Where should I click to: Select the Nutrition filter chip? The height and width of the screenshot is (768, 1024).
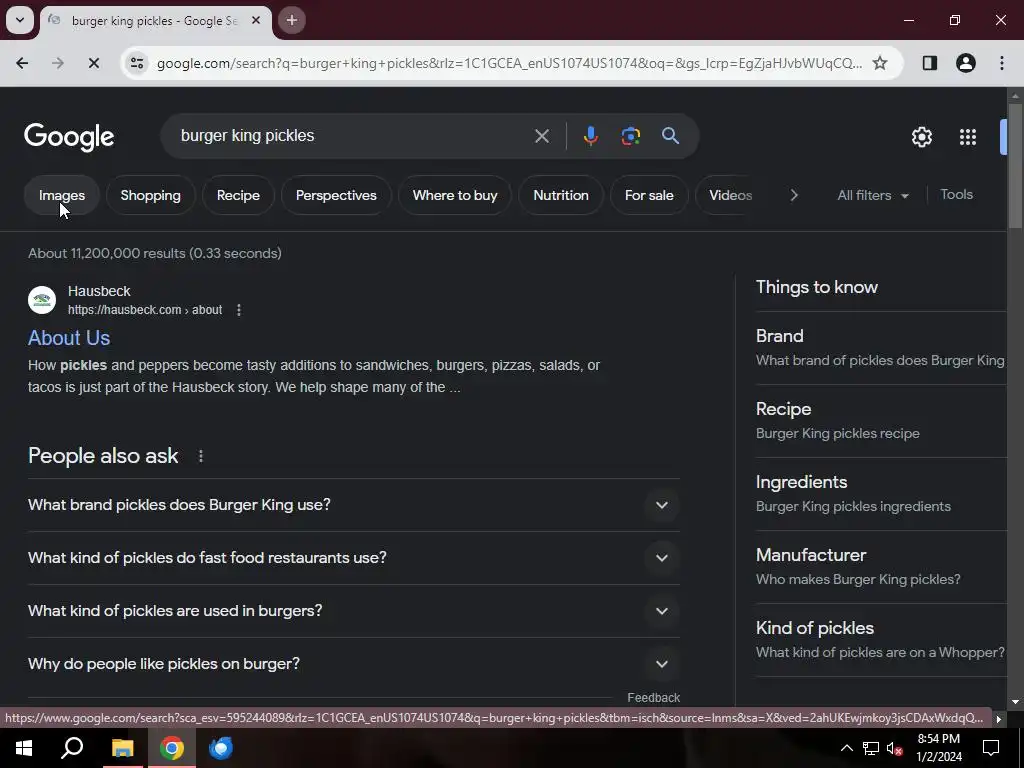click(561, 195)
